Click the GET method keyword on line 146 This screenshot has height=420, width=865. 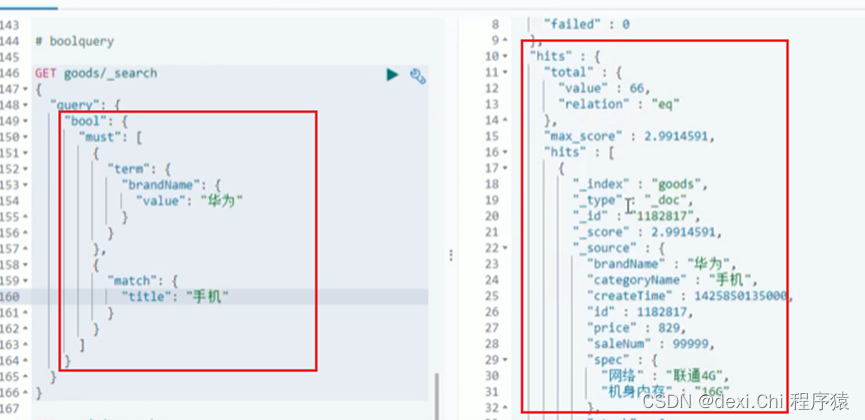pyautogui.click(x=46, y=73)
